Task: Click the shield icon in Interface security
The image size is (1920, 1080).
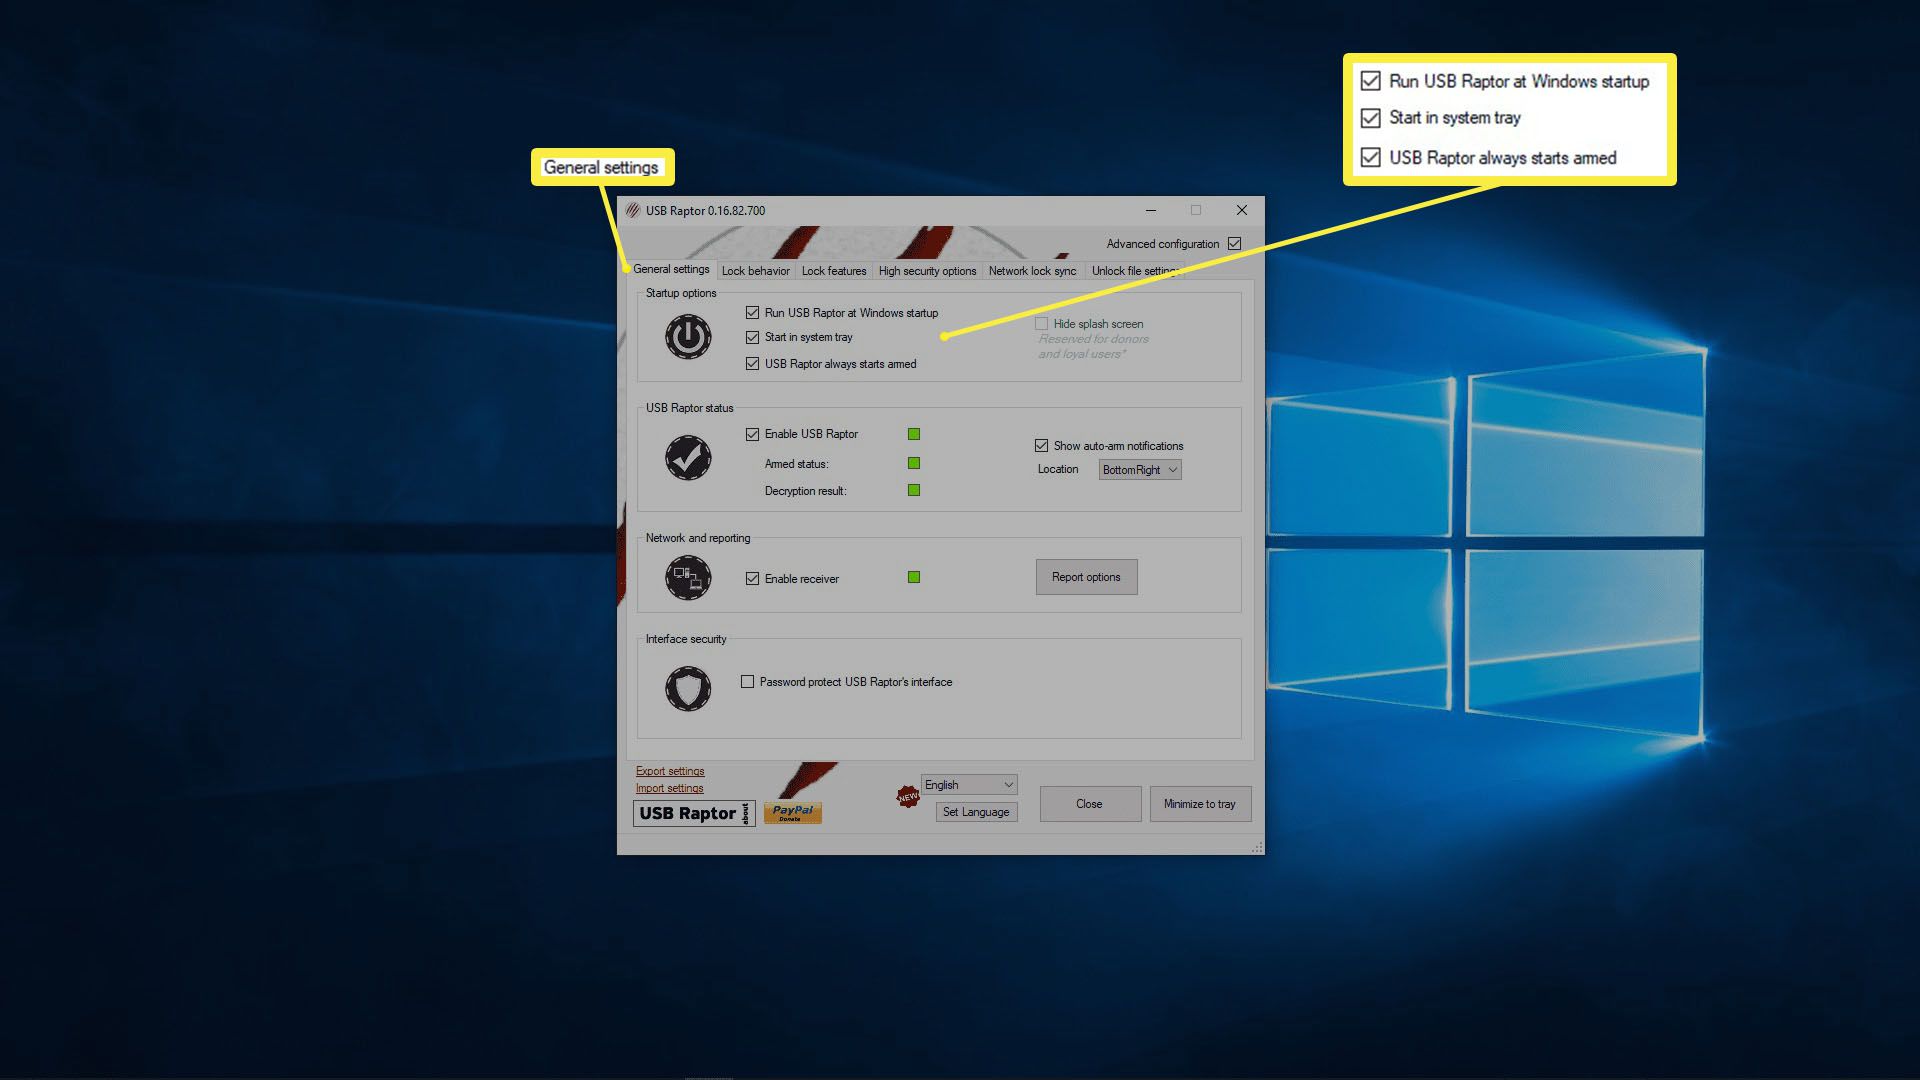Action: pyautogui.click(x=688, y=689)
